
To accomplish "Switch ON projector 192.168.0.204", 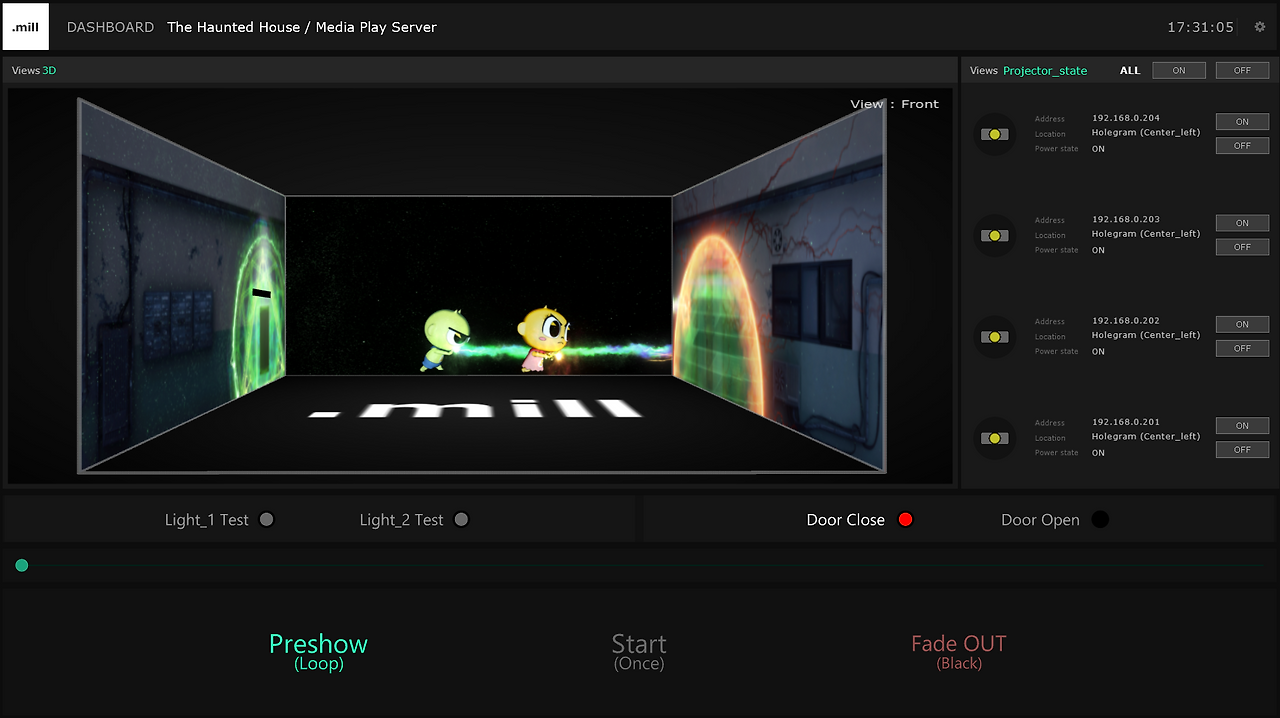I will coord(1242,122).
